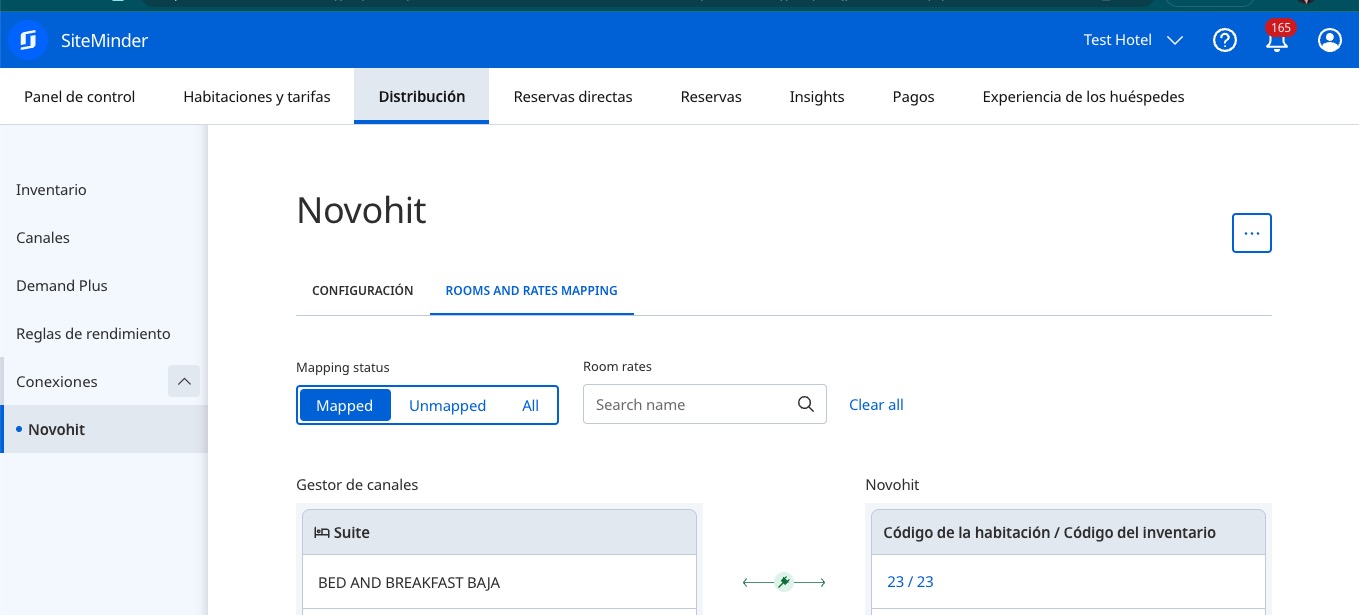The width and height of the screenshot is (1359, 615).
Task: Open Reglas de rendimiento in sidebar
Action: click(93, 334)
